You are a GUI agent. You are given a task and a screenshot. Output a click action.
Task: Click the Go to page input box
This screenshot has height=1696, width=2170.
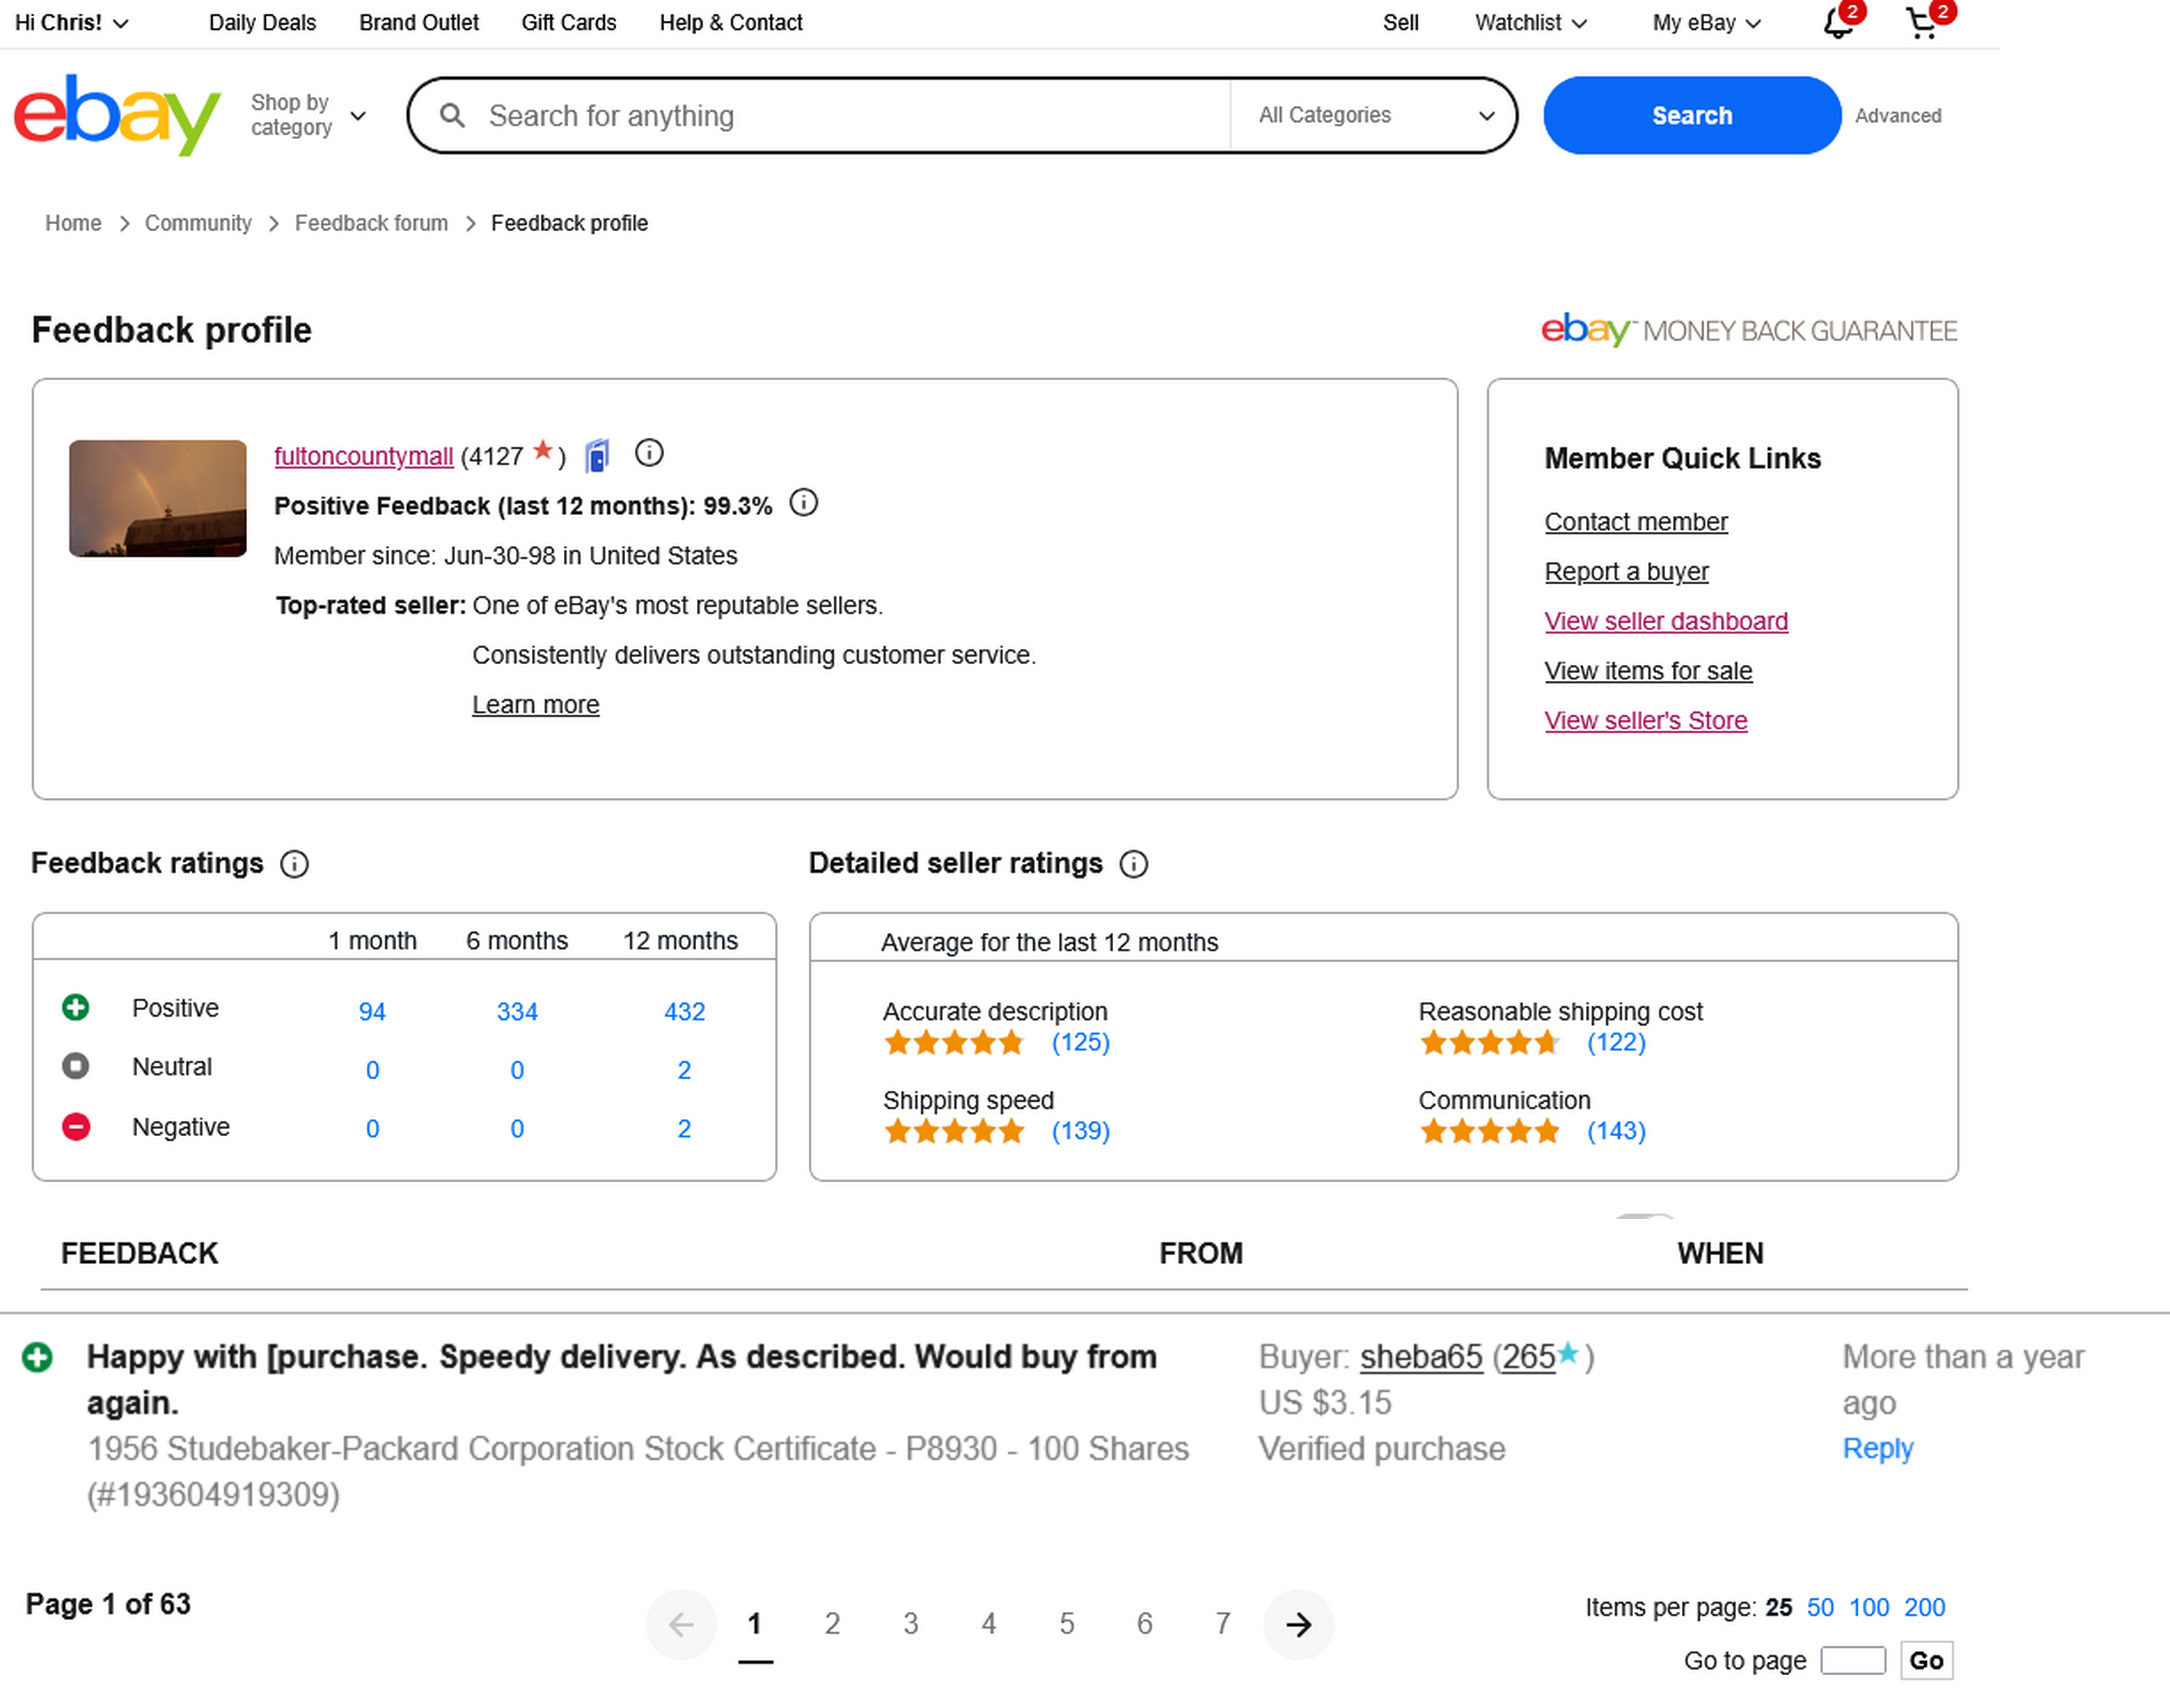point(1852,1660)
